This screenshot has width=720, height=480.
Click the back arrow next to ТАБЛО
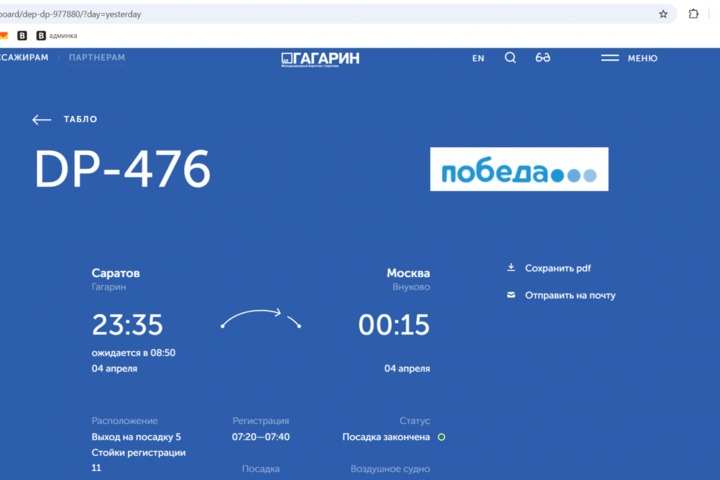[41, 120]
